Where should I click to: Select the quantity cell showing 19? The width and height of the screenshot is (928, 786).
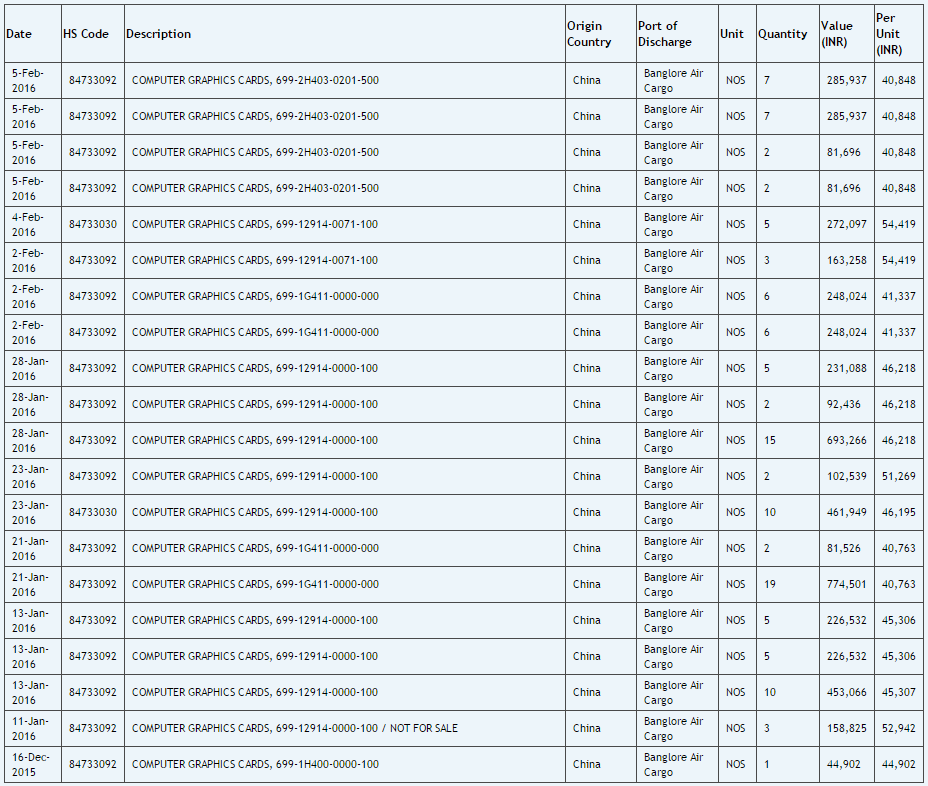point(769,584)
